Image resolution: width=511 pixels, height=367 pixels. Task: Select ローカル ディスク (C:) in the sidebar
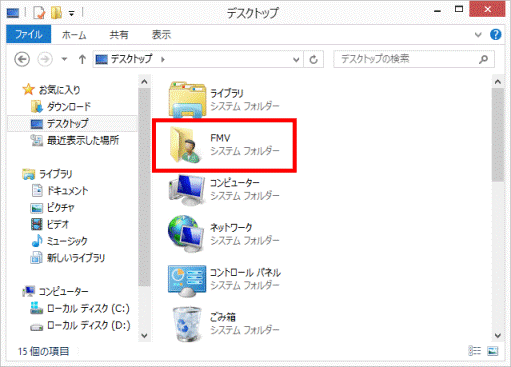[x=80, y=309]
